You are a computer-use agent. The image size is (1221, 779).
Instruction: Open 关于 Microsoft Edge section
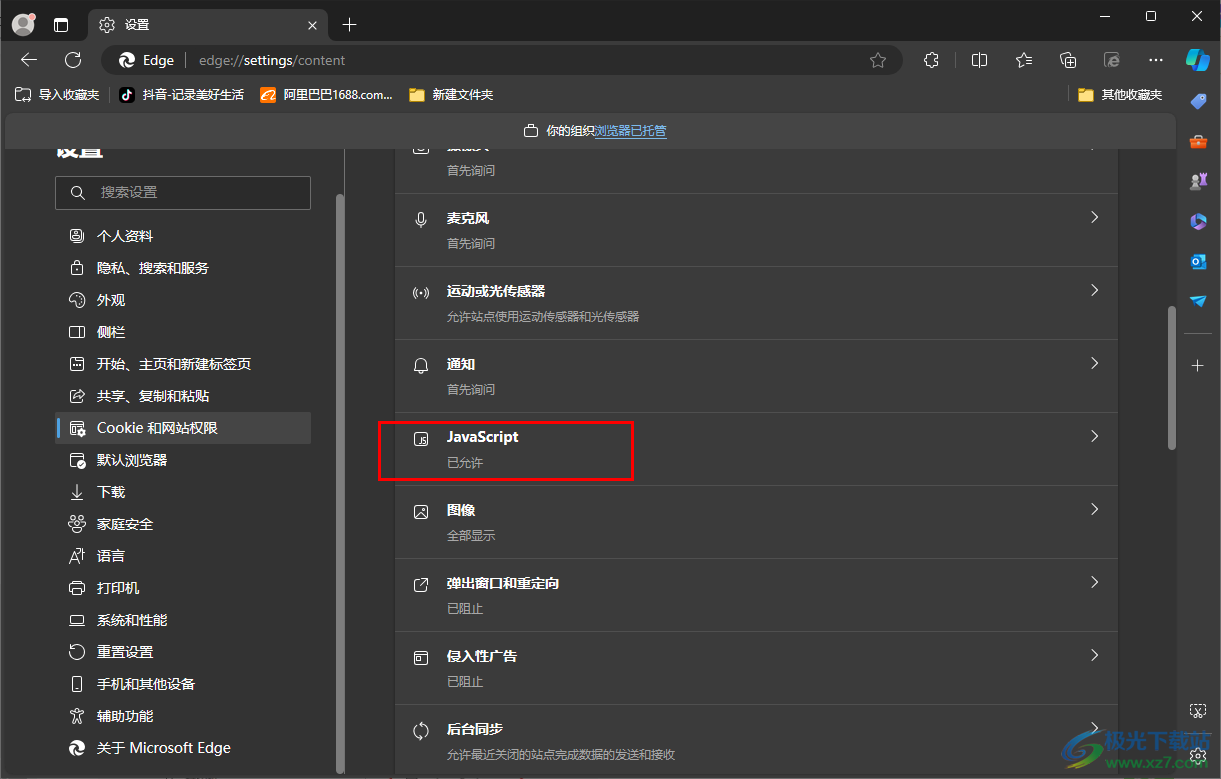183,748
